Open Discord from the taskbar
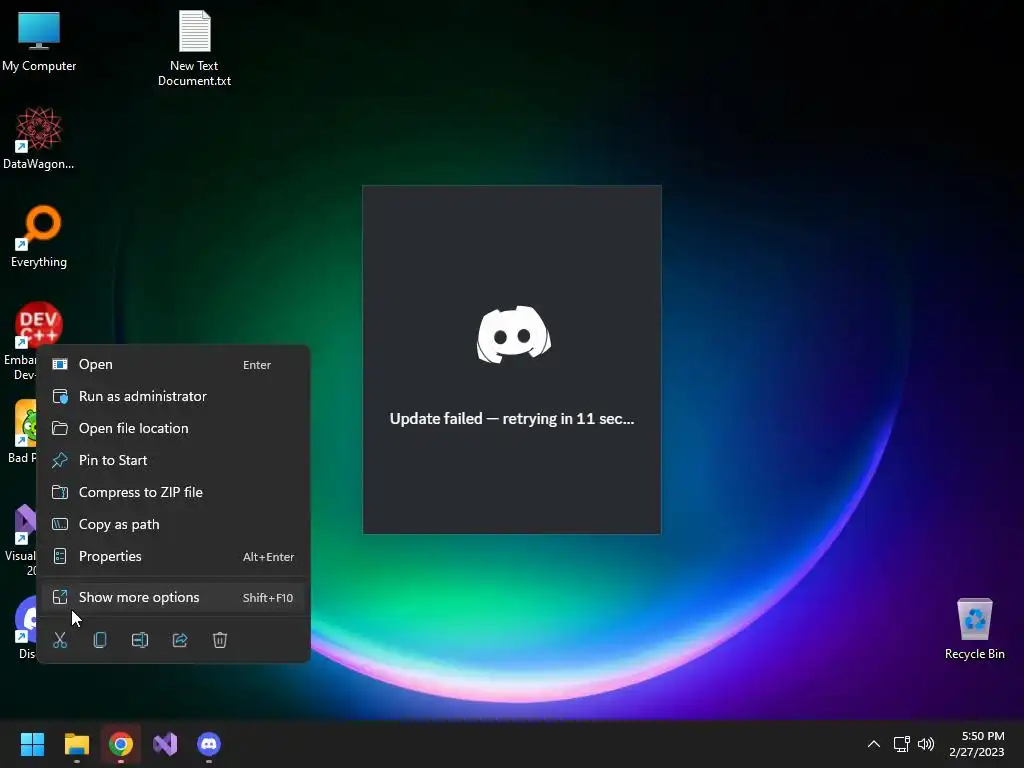Viewport: 1024px width, 768px height. 209,744
